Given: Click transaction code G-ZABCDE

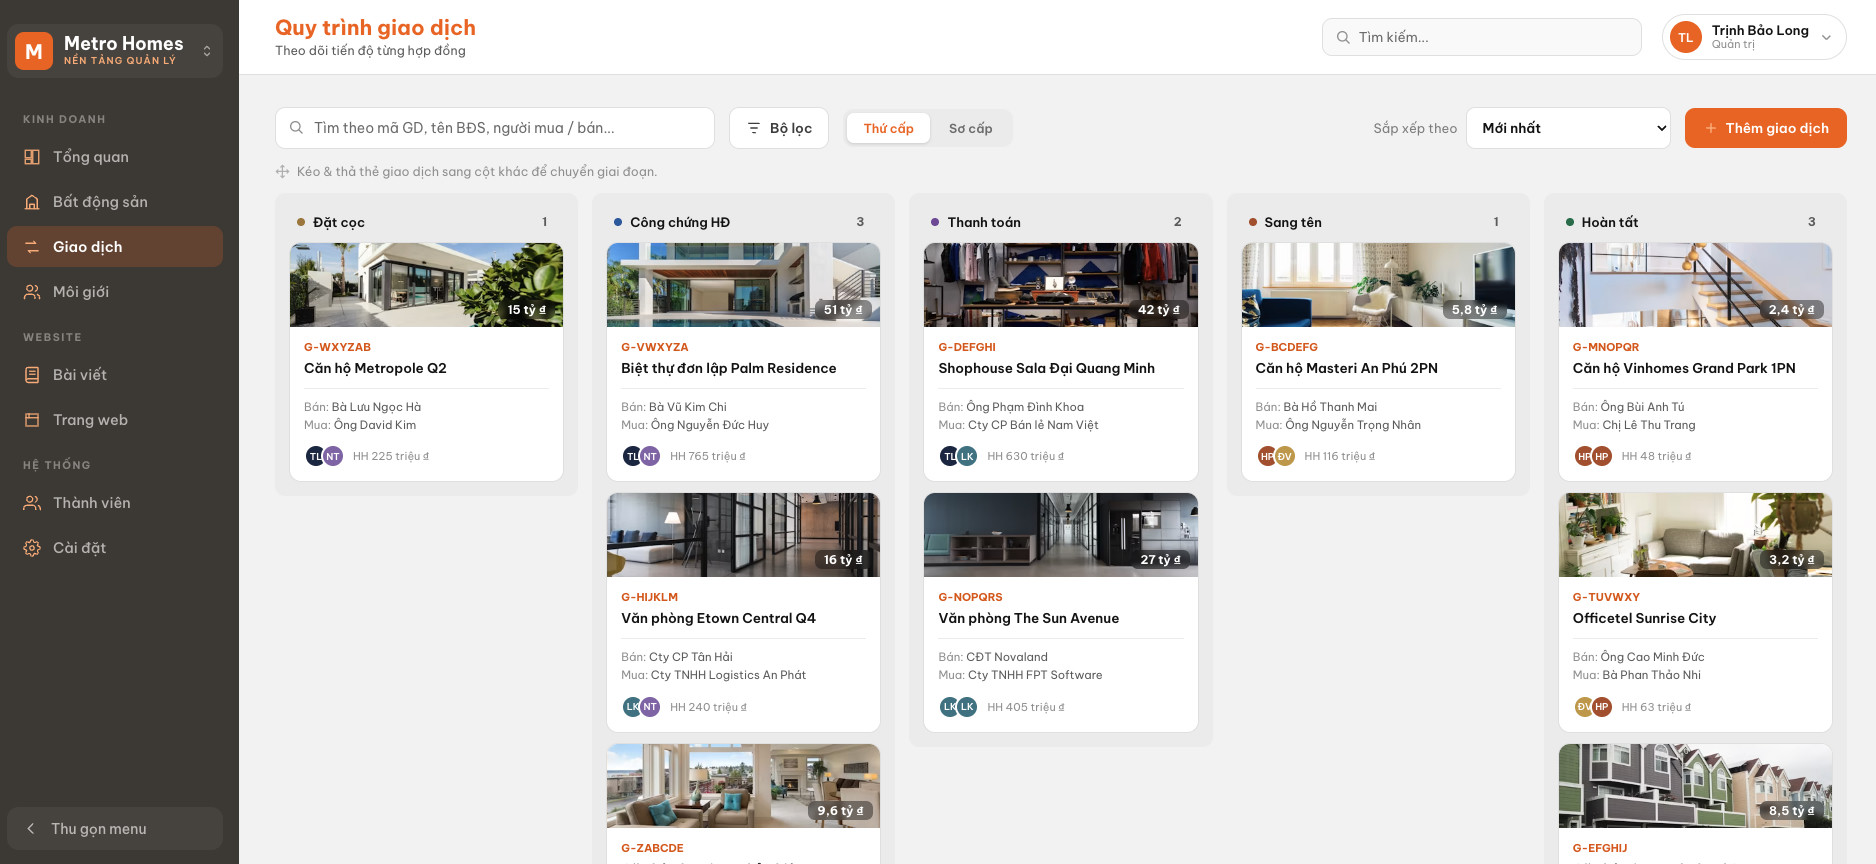Looking at the screenshot, I should [x=652, y=848].
